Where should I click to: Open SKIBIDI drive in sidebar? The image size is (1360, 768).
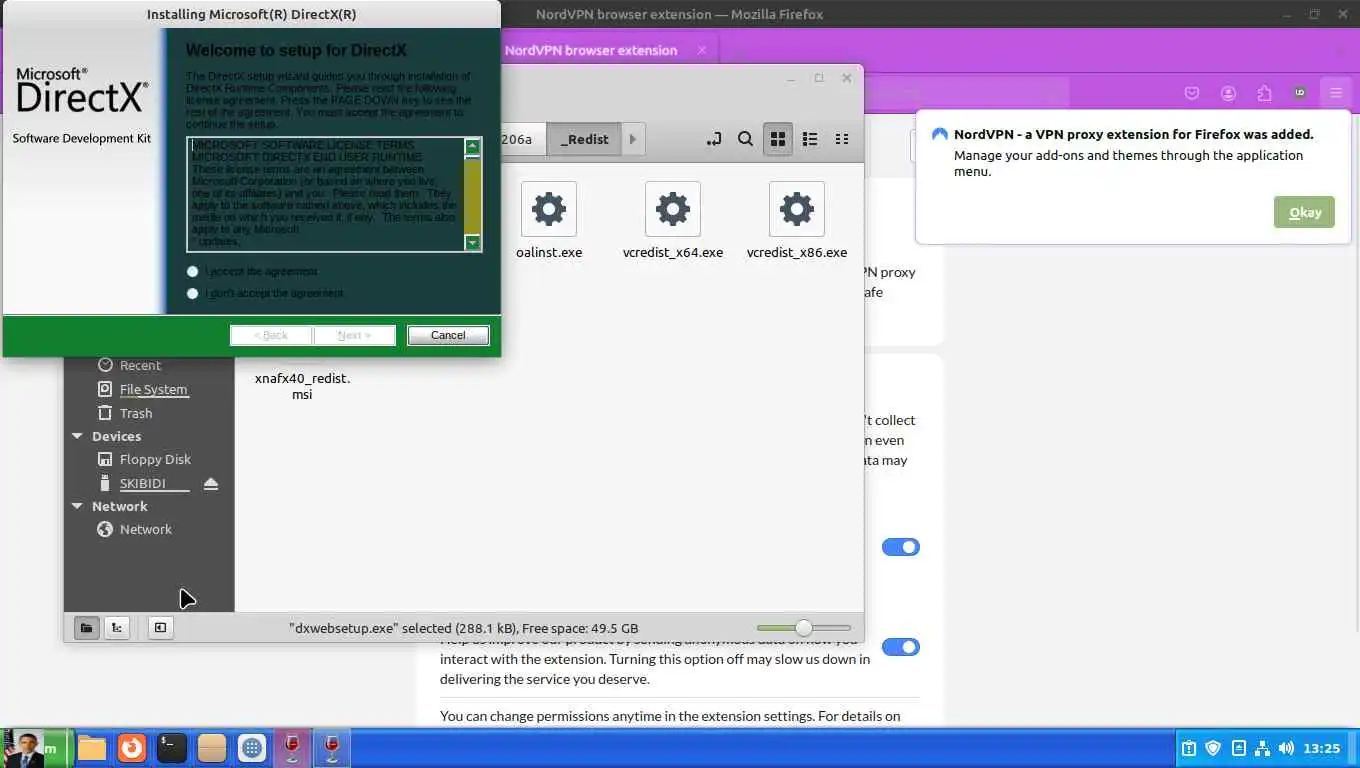[143, 483]
